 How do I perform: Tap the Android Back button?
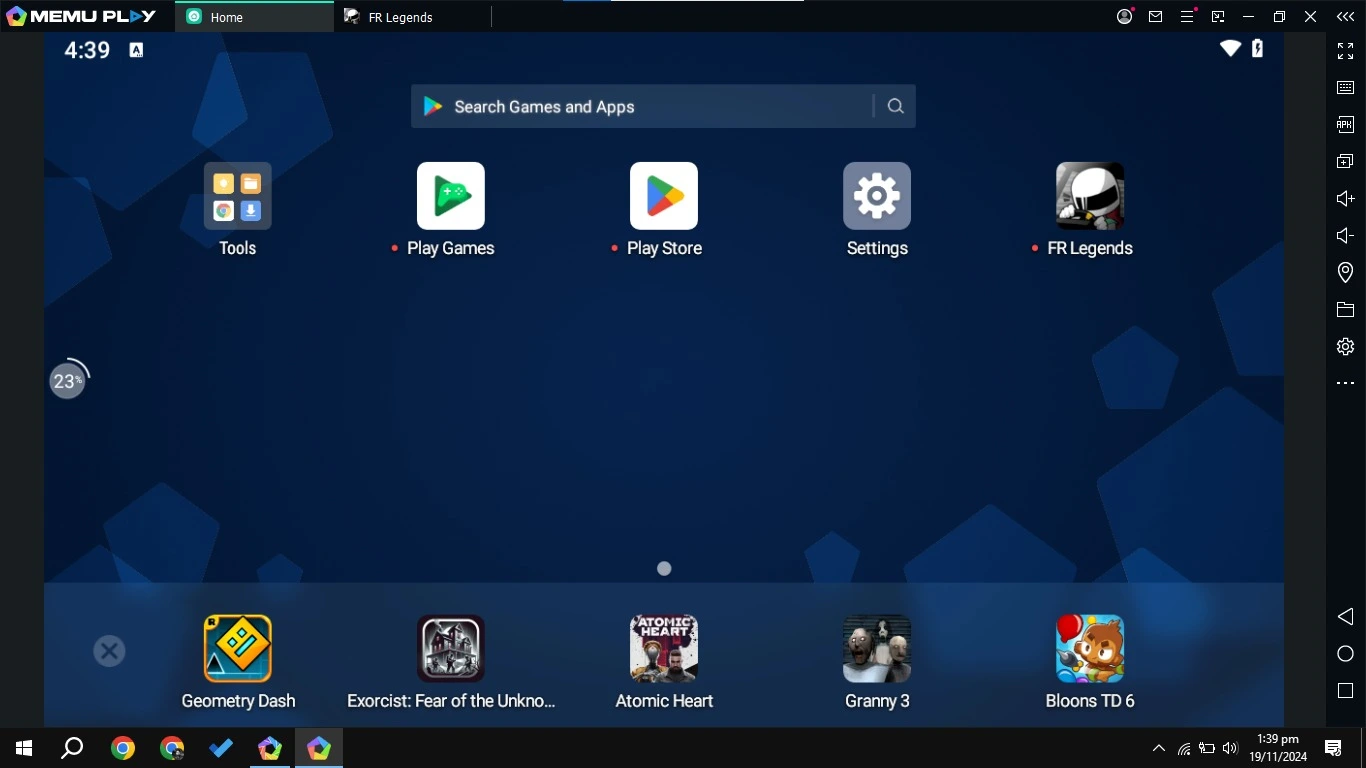1346,616
